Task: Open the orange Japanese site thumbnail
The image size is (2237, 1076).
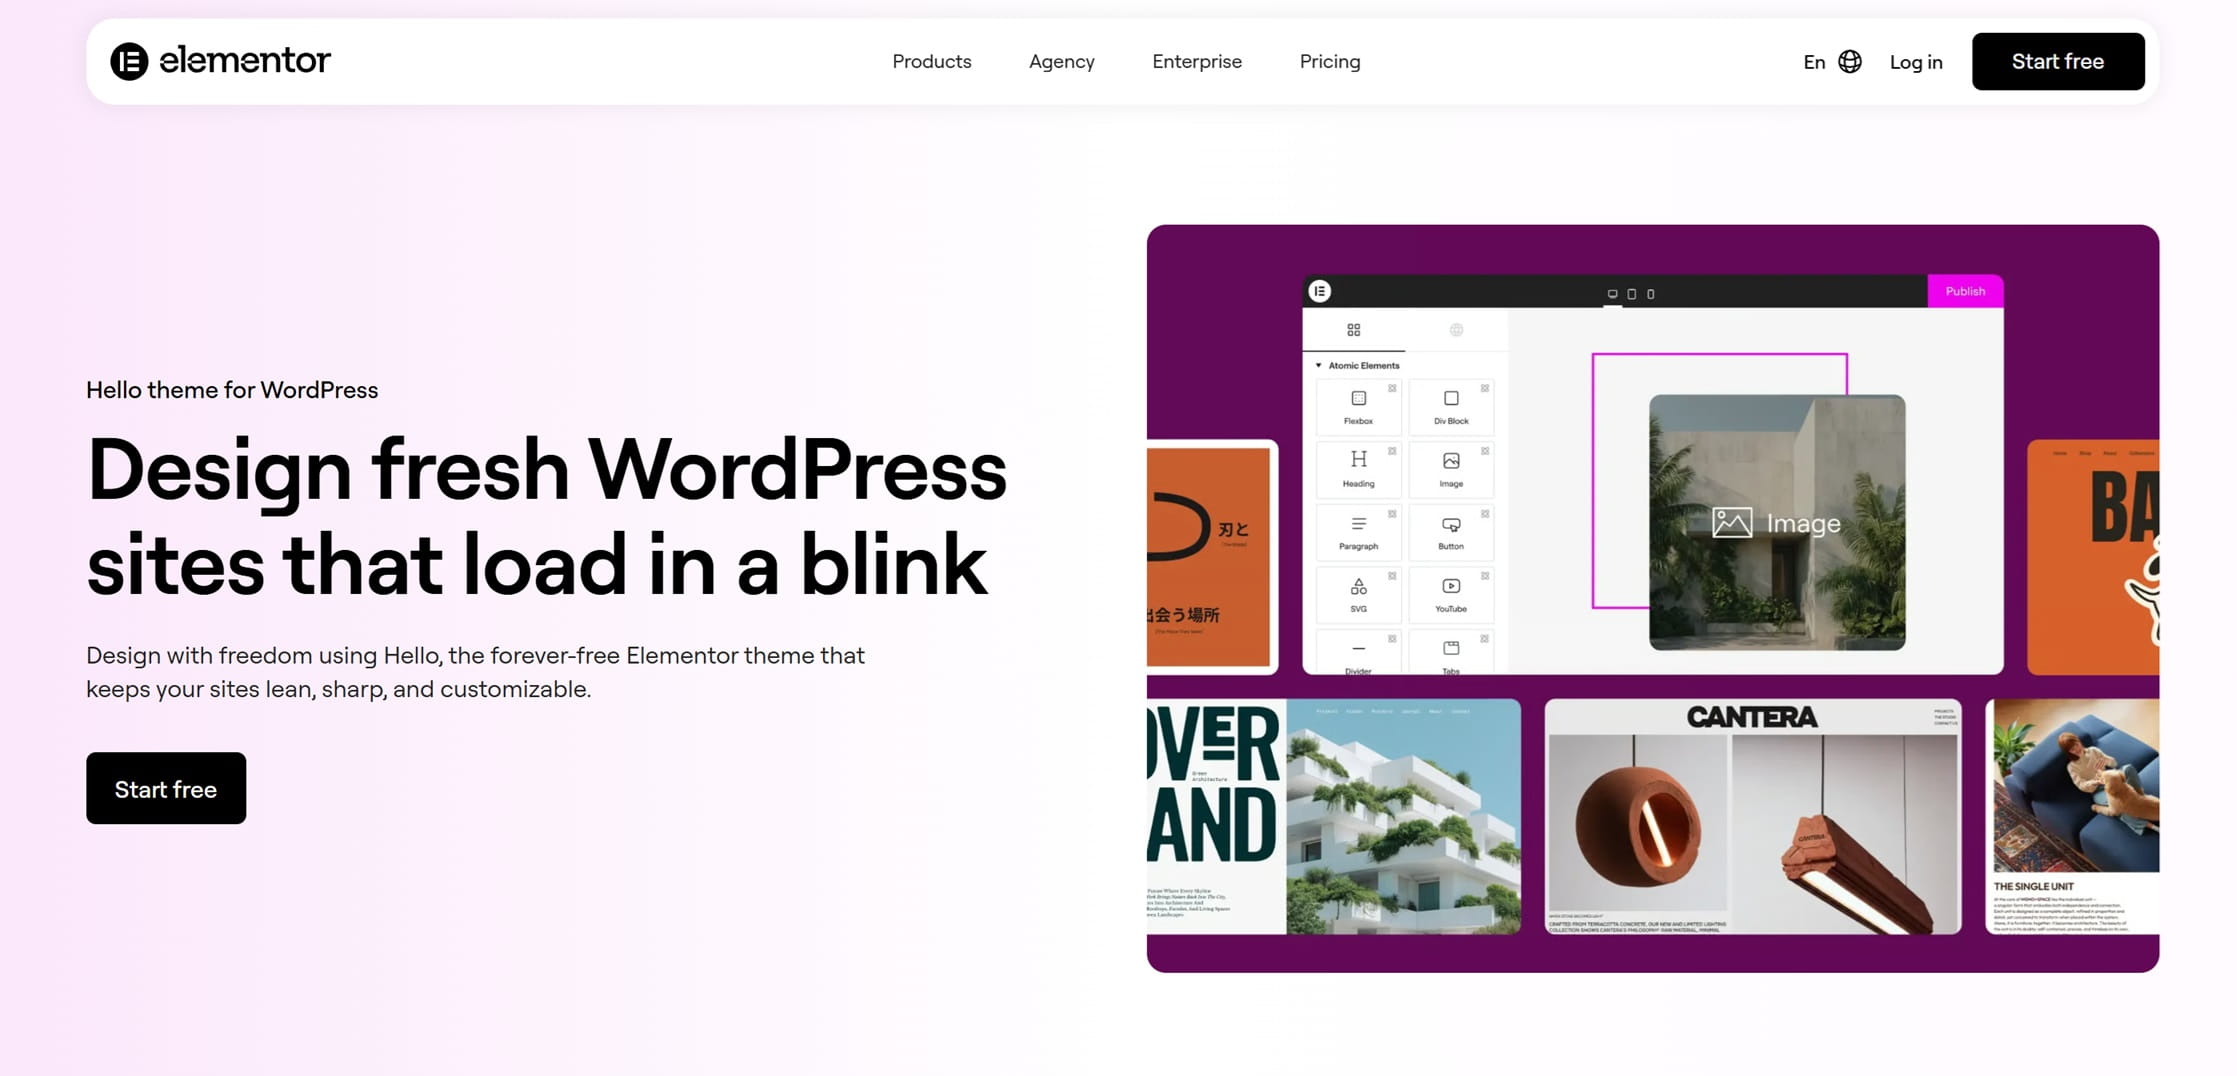Action: (x=1210, y=557)
